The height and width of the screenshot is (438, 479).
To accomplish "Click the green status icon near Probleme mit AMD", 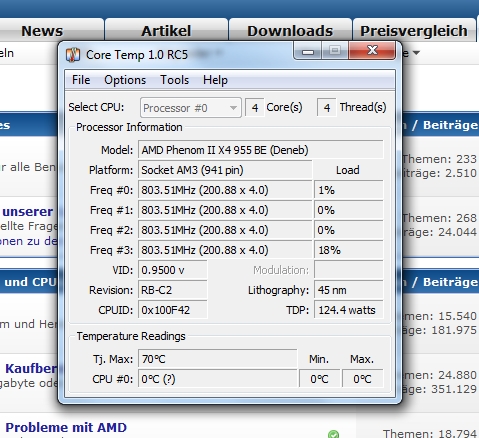I will tap(333, 434).
